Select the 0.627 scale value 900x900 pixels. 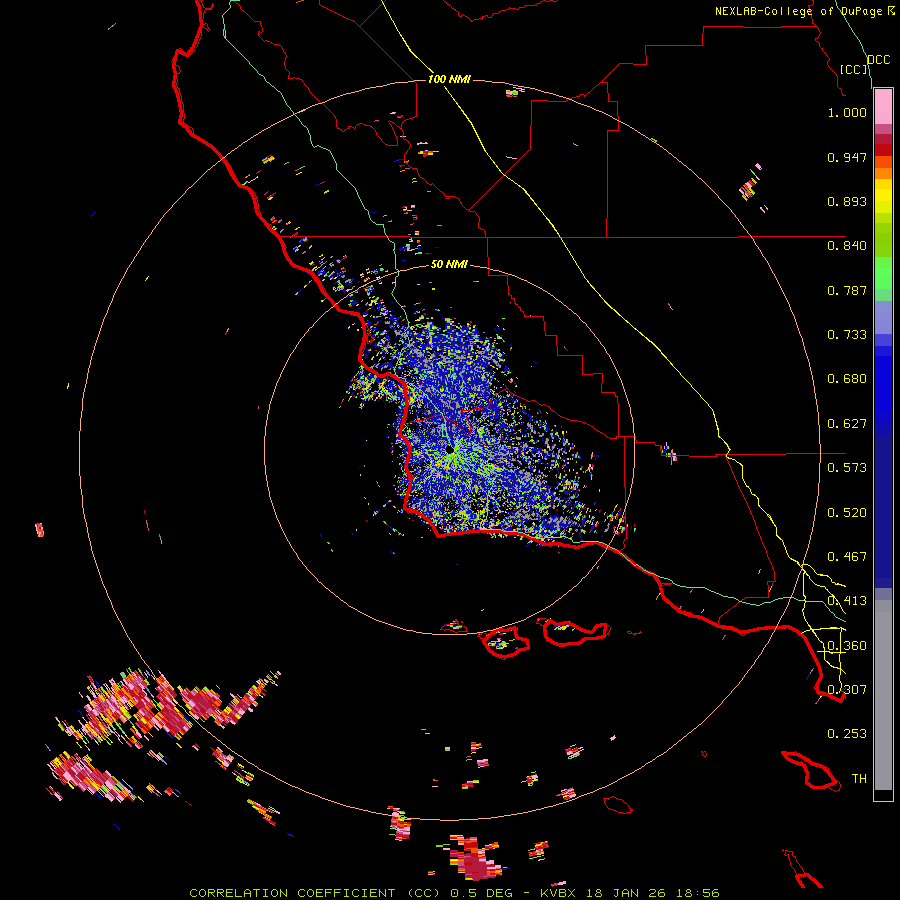(x=847, y=424)
